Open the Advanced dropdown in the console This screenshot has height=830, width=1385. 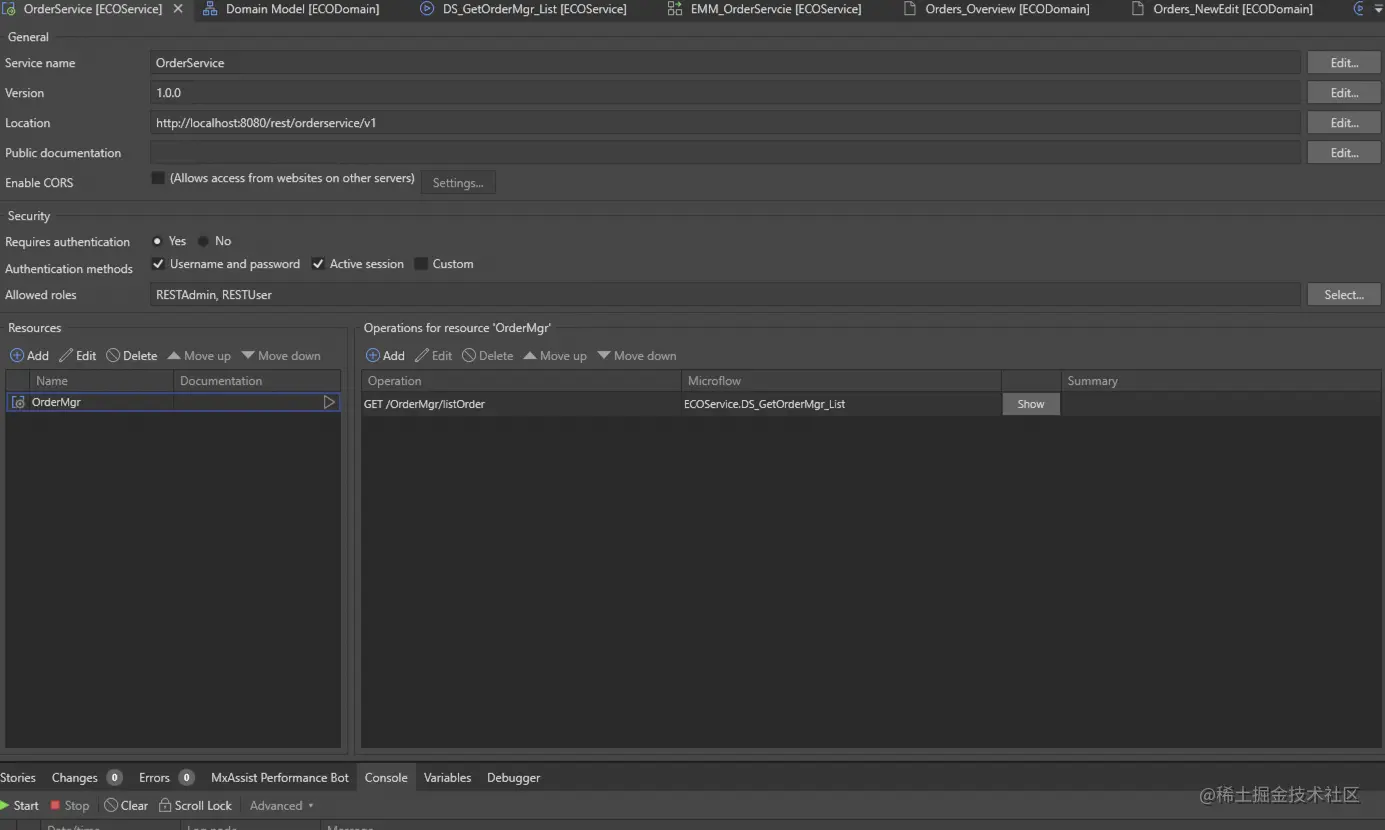[282, 806]
